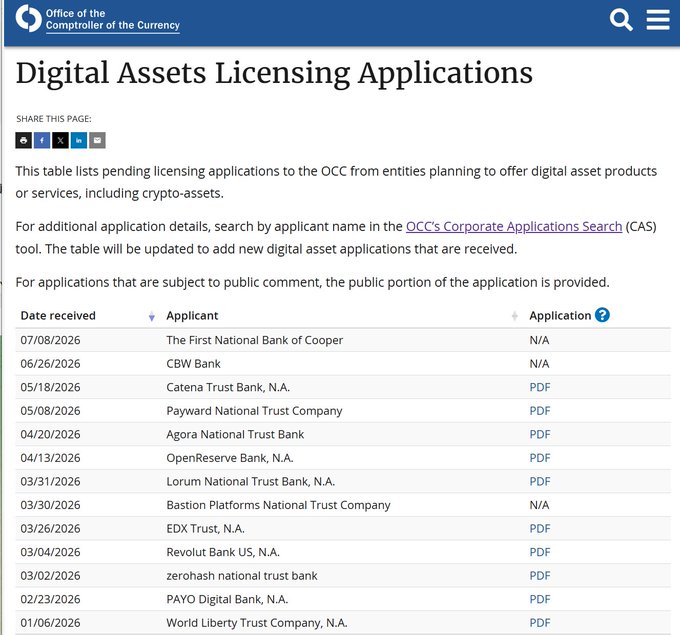This screenshot has height=635, width=680.
Task: Open Application column help question icon
Action: pyautogui.click(x=602, y=315)
